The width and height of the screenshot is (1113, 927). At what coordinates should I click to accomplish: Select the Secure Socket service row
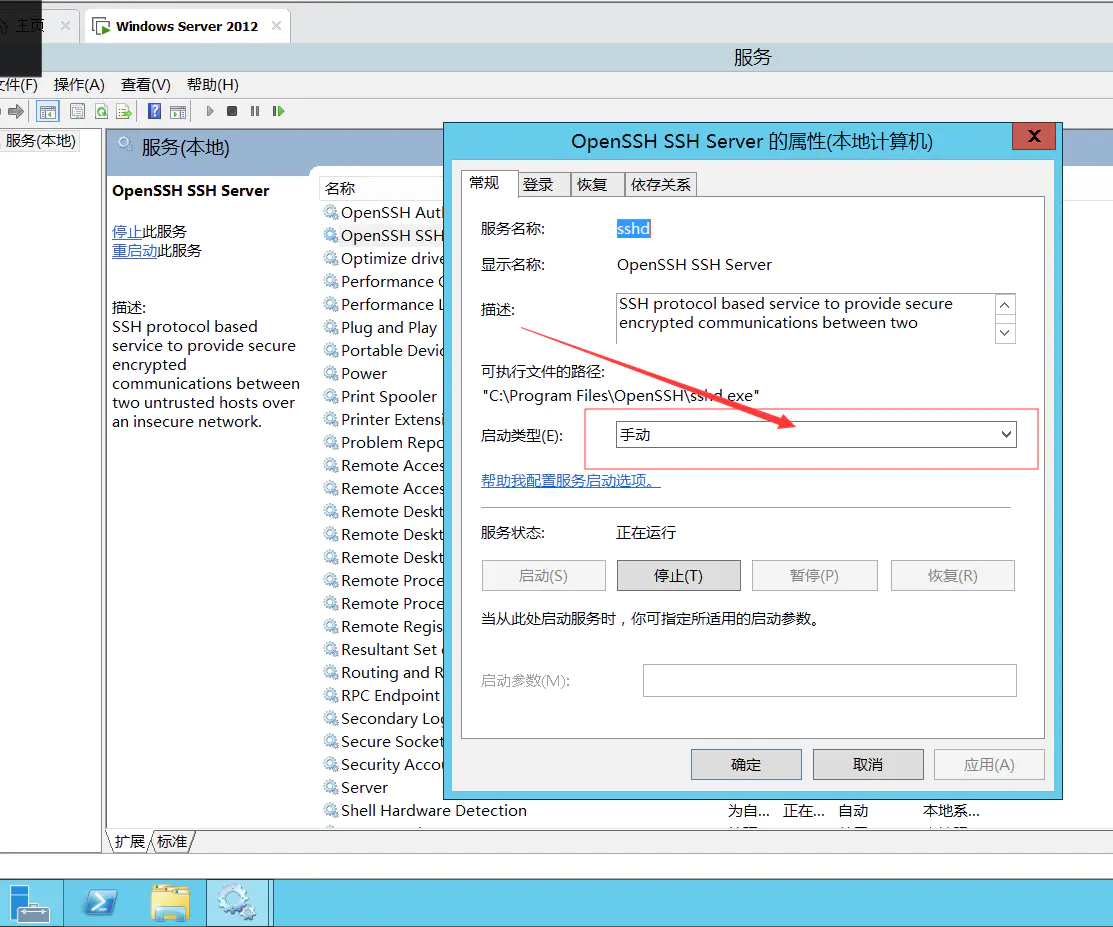click(x=383, y=741)
